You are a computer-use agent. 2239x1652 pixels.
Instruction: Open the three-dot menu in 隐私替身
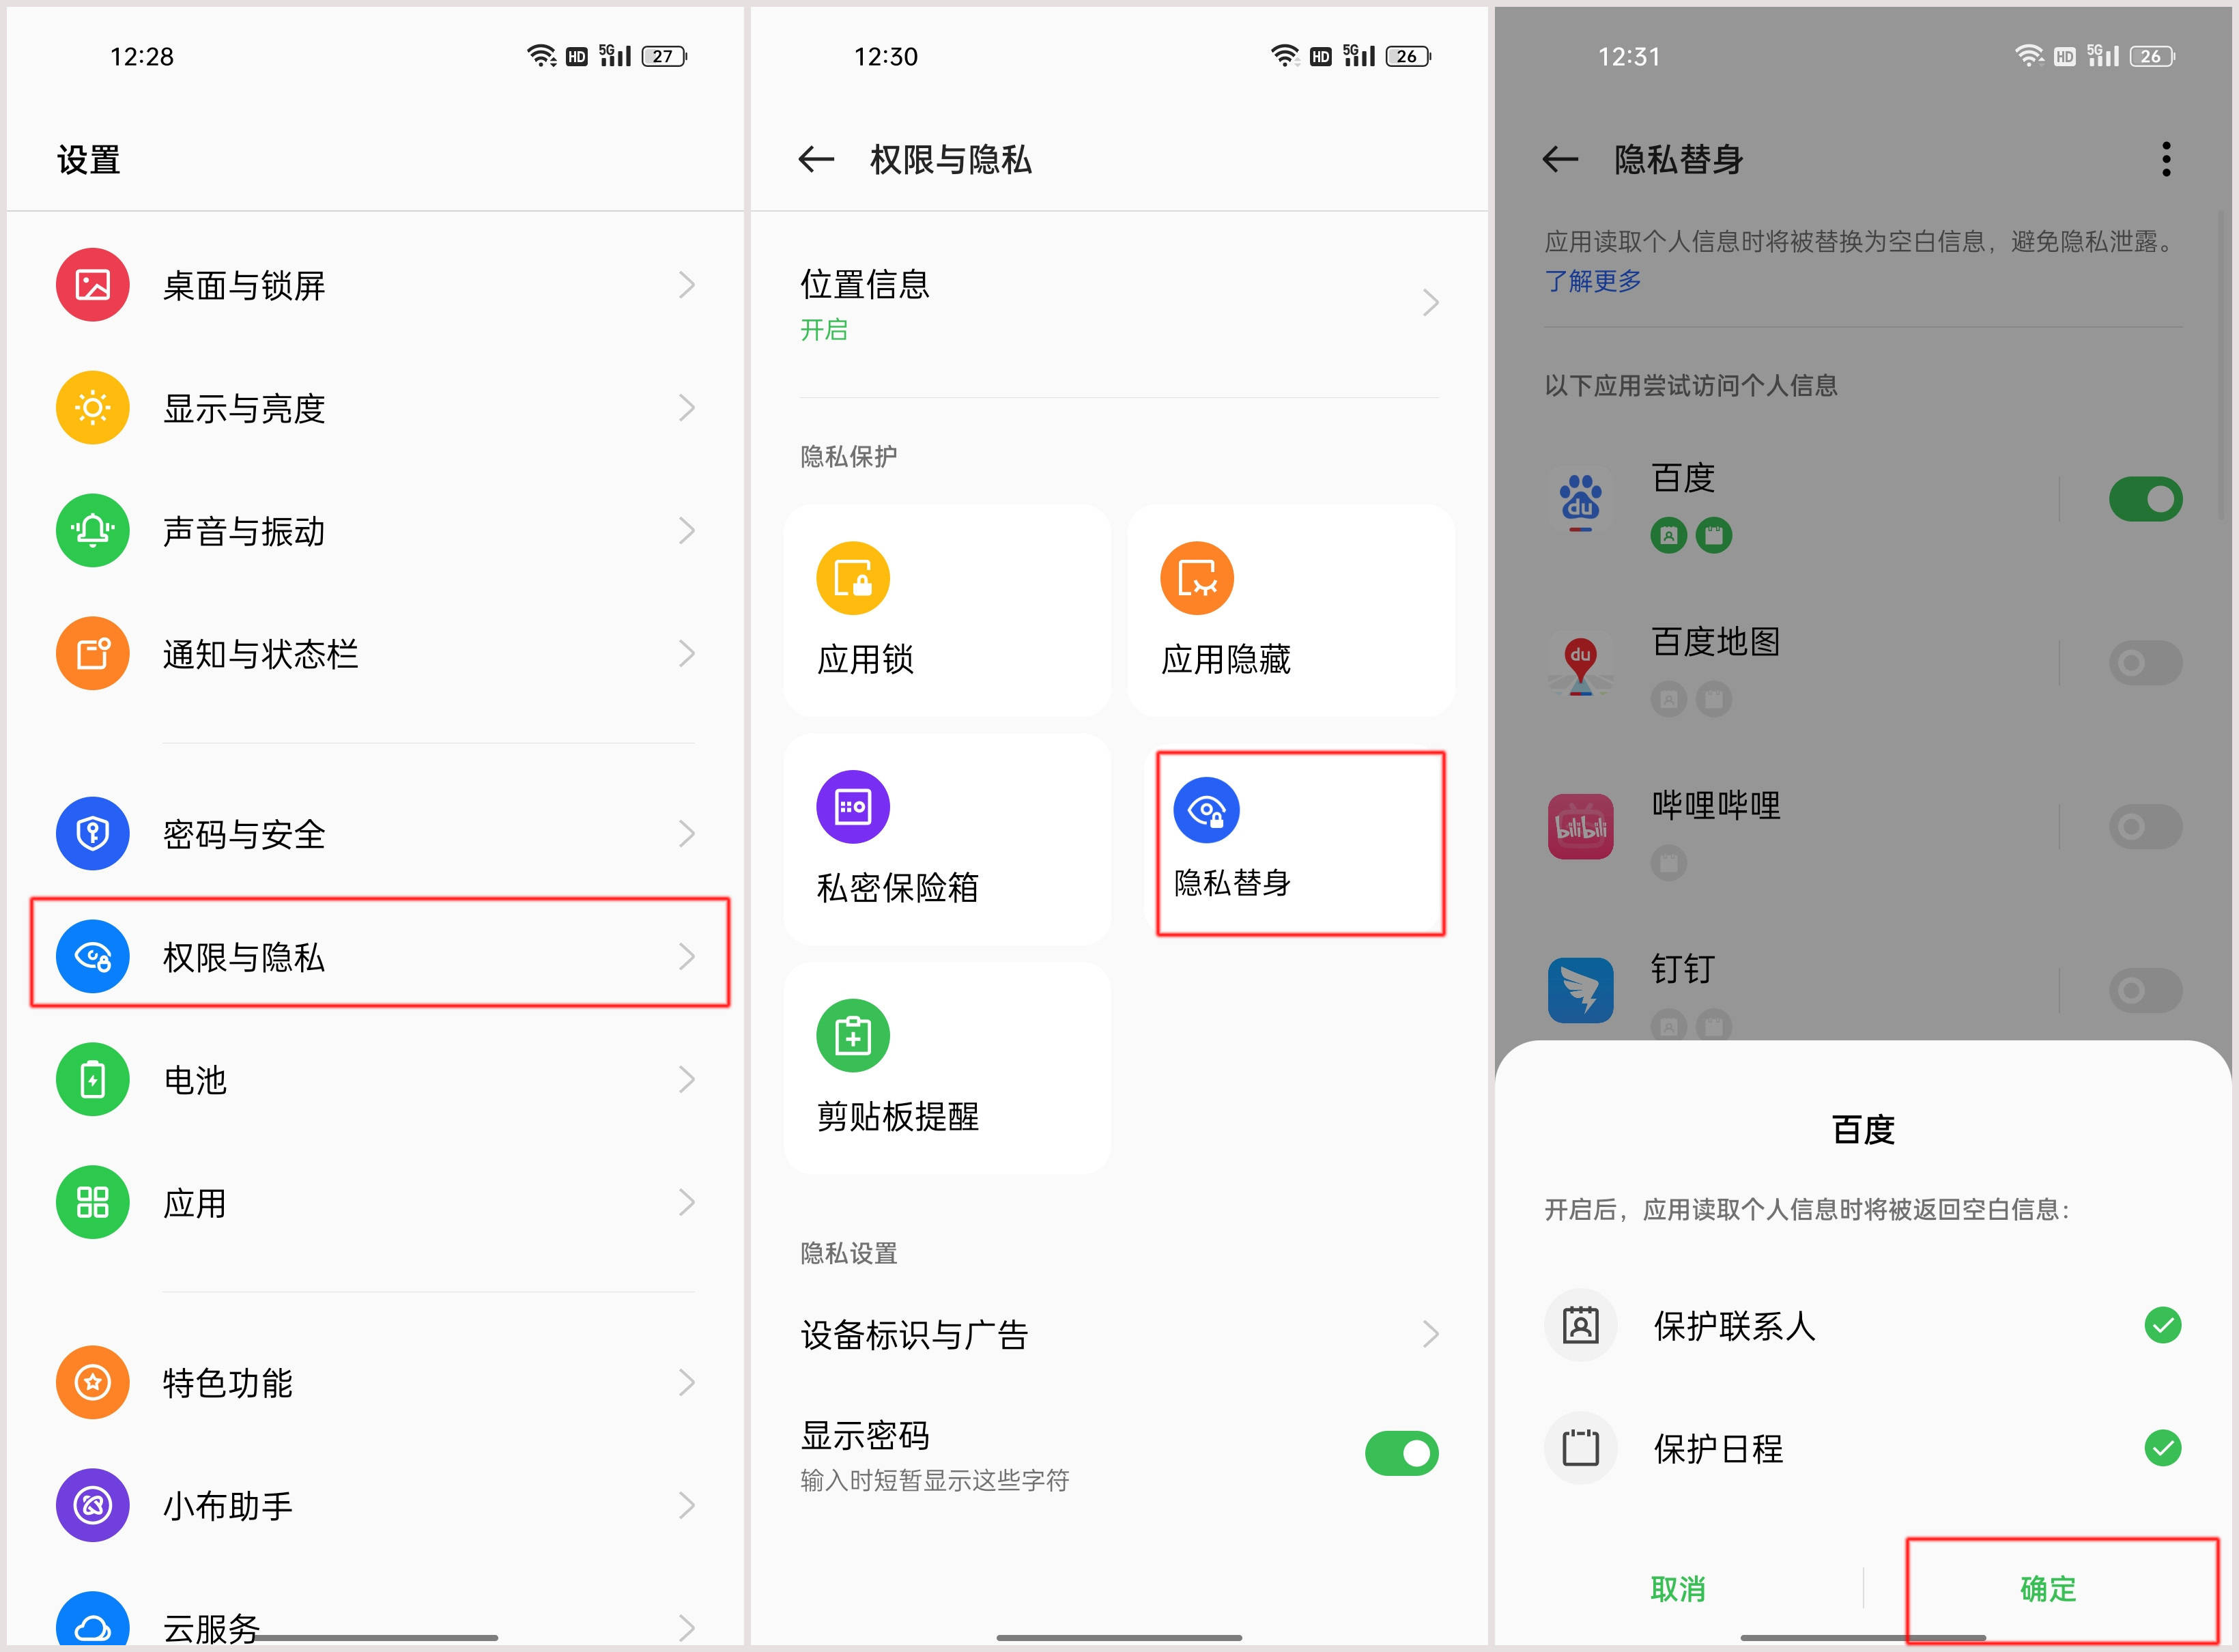[x=2166, y=159]
